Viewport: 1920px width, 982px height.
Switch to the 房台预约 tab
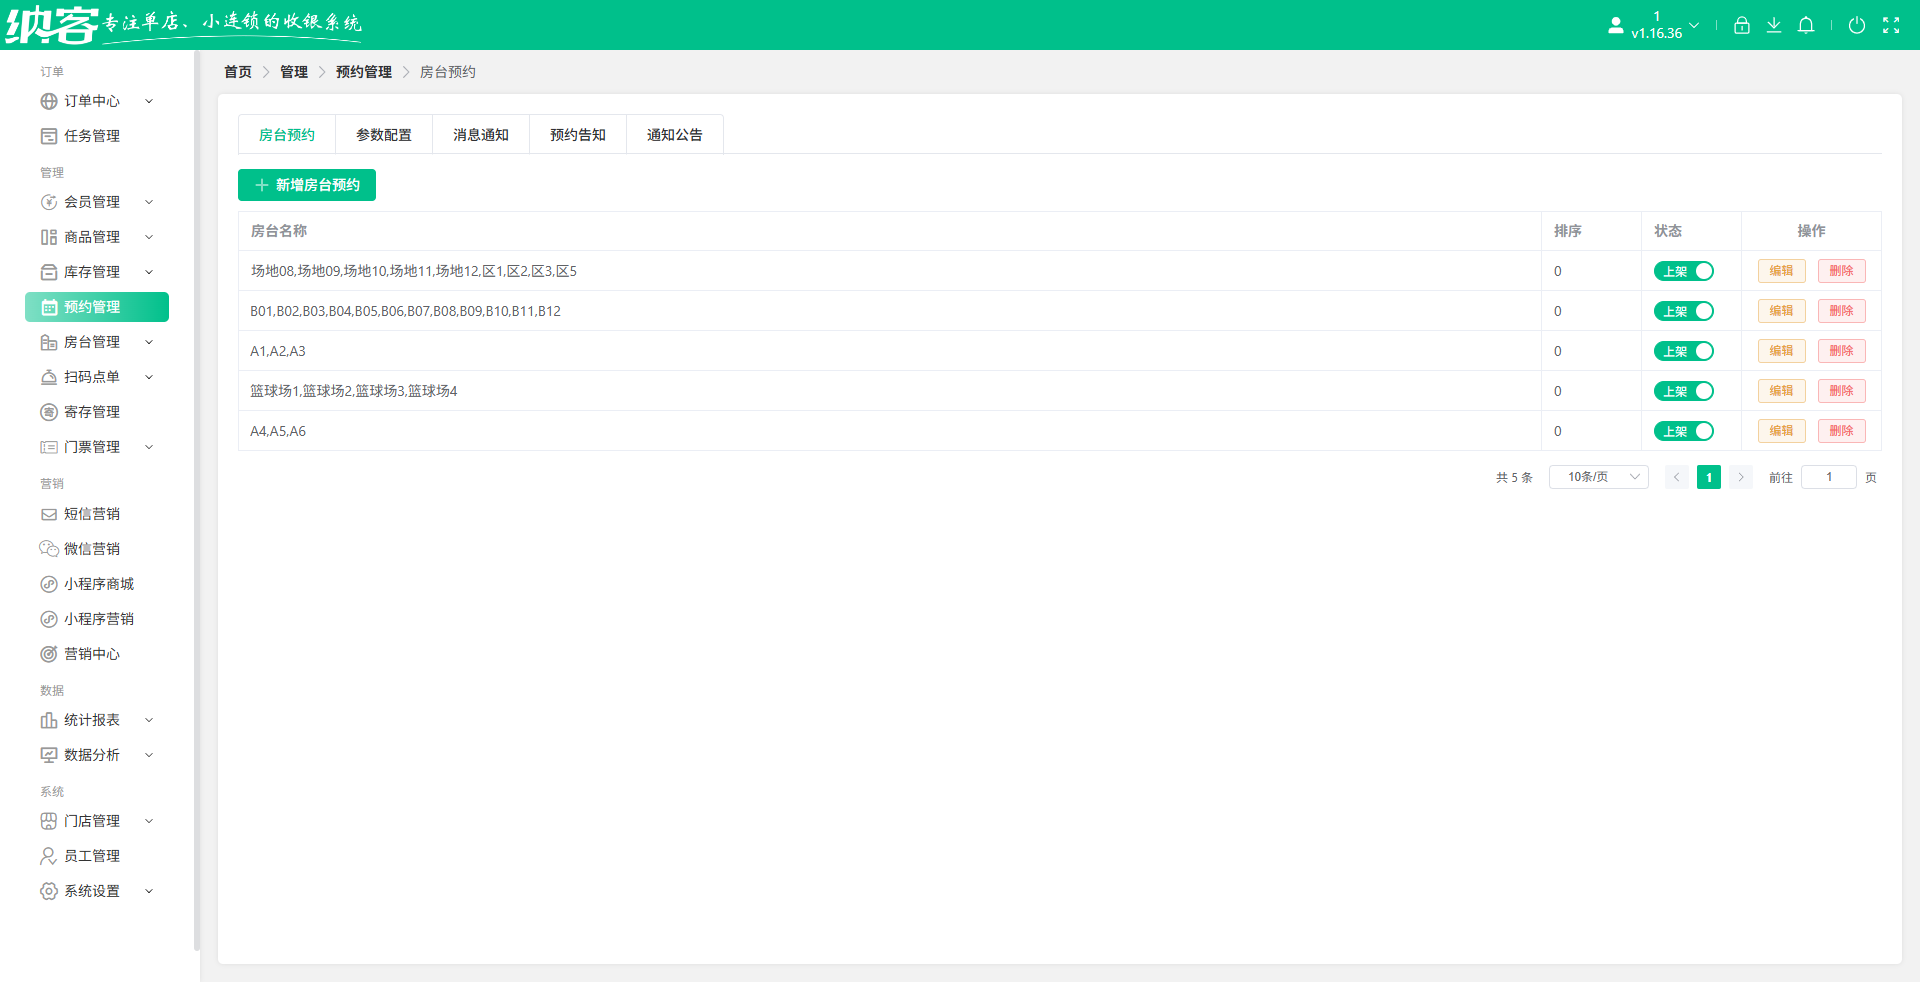(287, 135)
